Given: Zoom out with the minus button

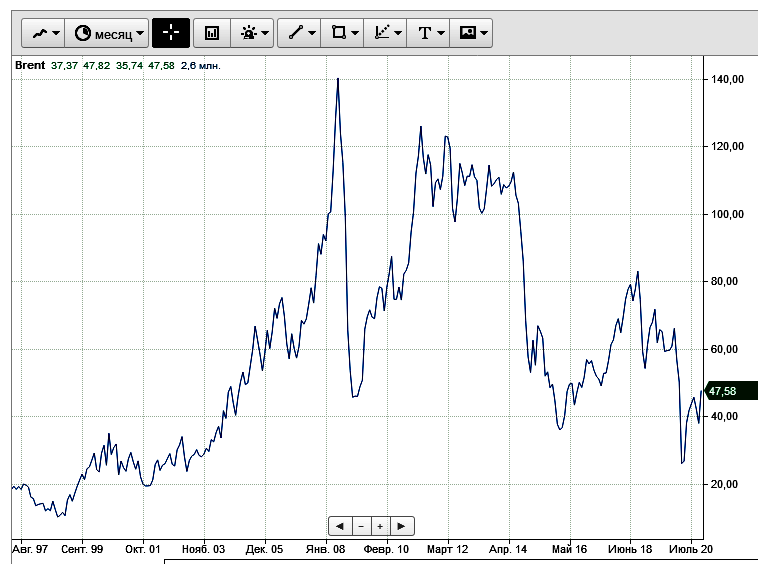Looking at the screenshot, I should point(361,526).
